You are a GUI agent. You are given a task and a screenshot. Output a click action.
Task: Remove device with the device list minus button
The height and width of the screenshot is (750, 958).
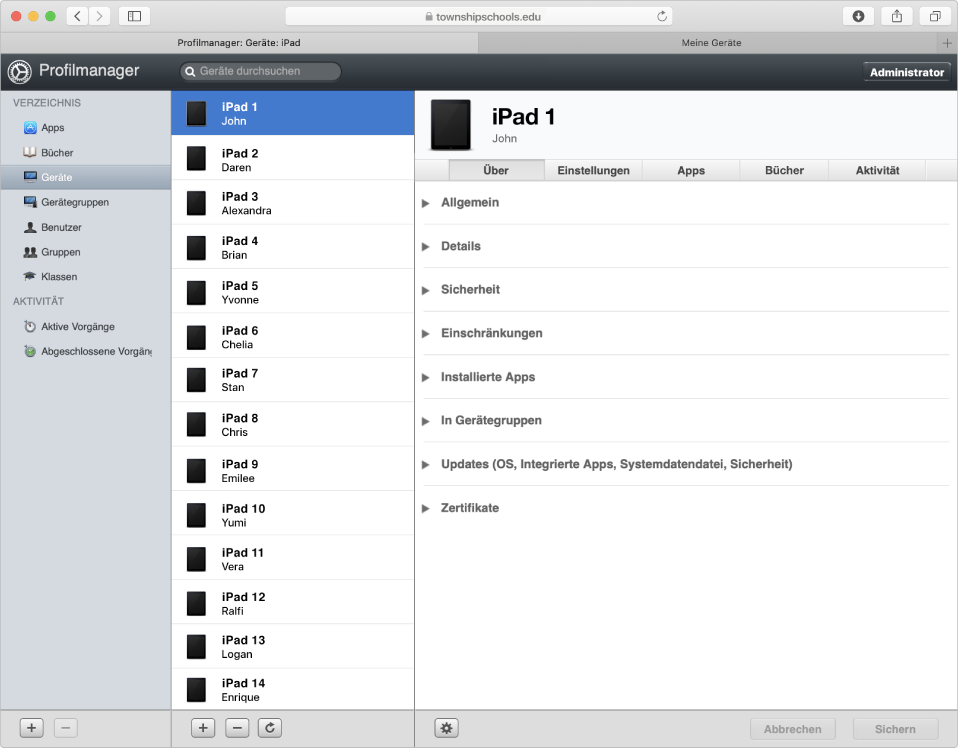(x=237, y=729)
